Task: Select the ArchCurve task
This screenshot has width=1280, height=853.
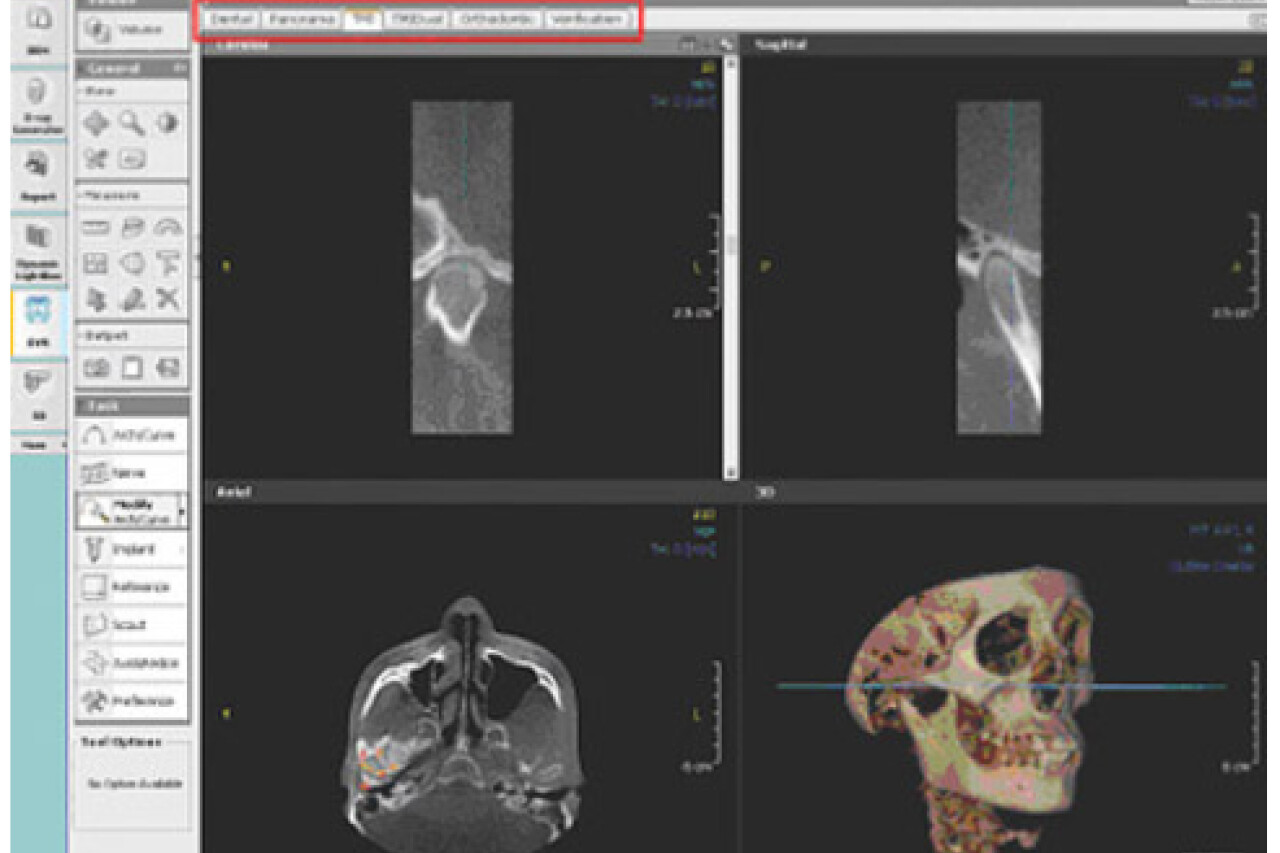Action: tap(132, 436)
